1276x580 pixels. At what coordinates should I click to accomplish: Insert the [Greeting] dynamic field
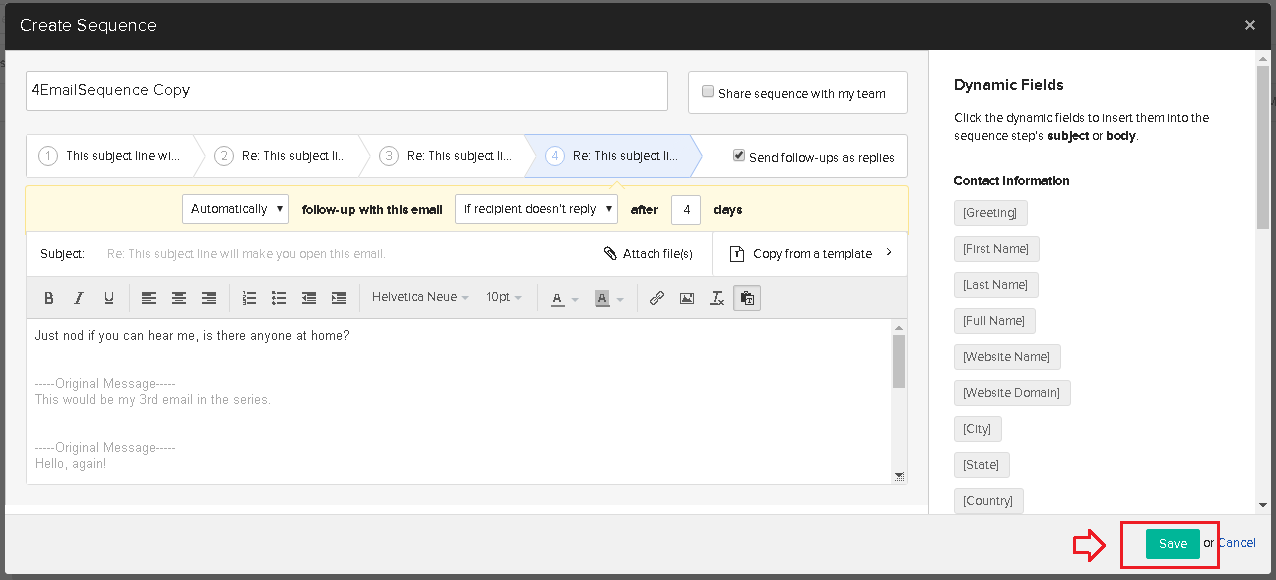[x=990, y=213]
